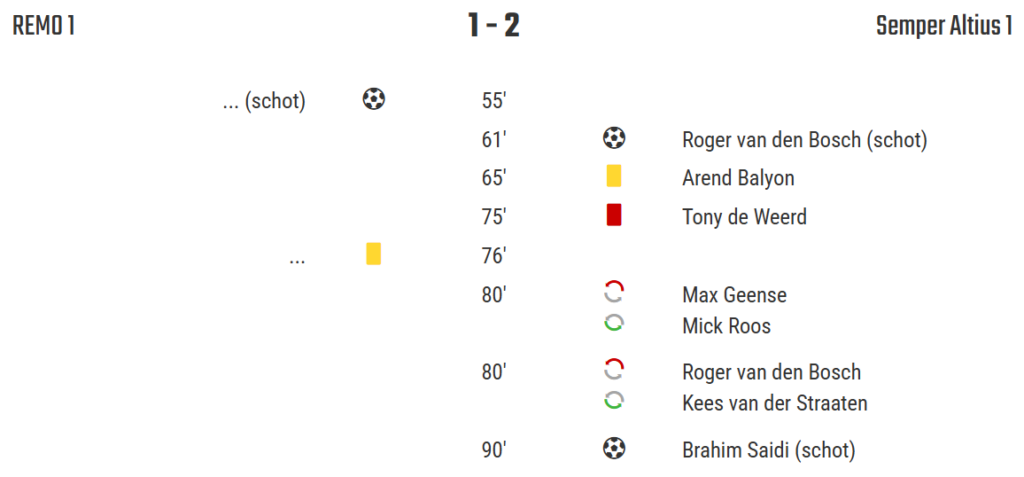Click substitution-off icon beside Roger van den Bosch
1024x477 pixels.
614,371
